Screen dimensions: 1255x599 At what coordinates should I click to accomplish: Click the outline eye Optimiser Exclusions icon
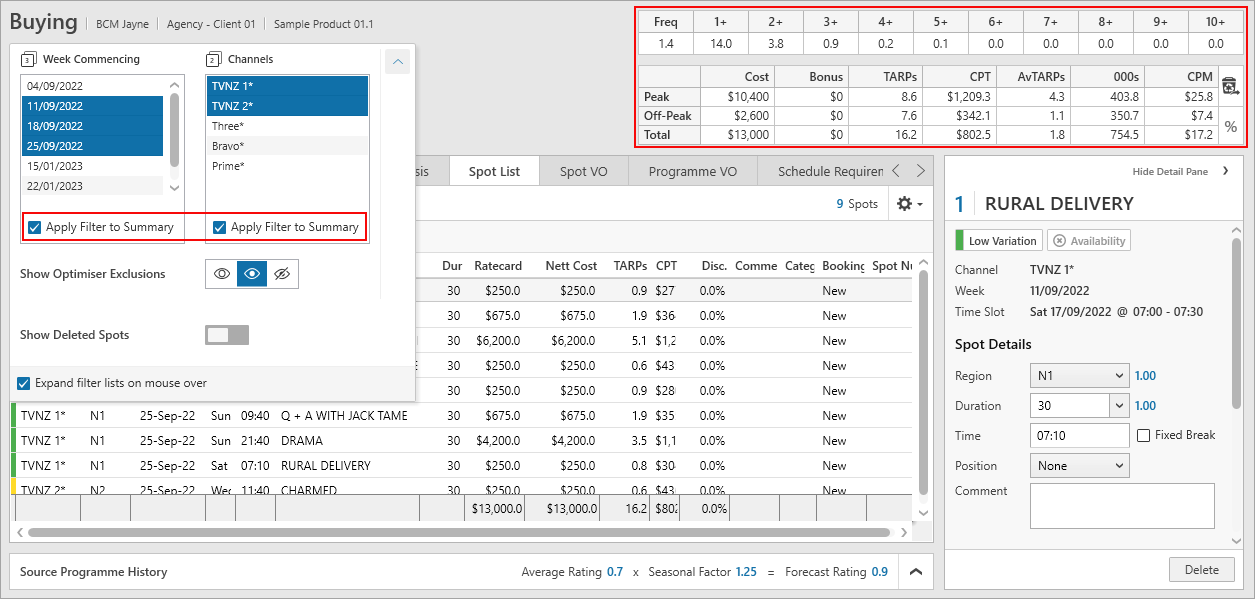[x=222, y=274]
